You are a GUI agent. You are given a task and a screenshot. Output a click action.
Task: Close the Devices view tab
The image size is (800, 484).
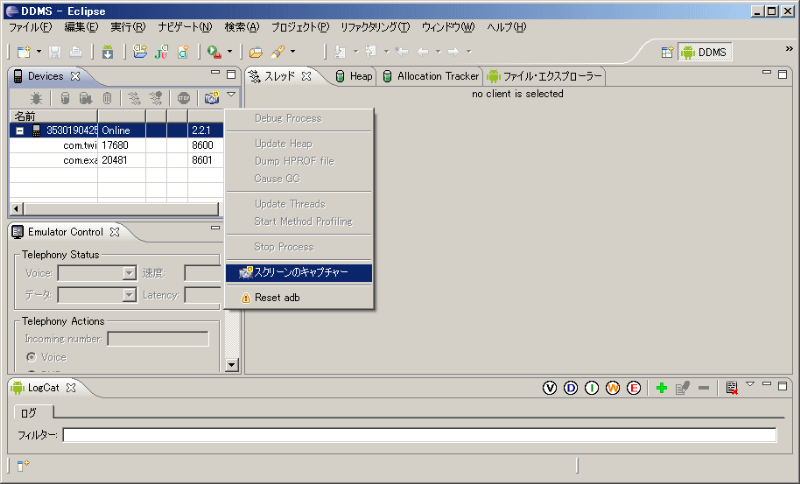(x=76, y=77)
